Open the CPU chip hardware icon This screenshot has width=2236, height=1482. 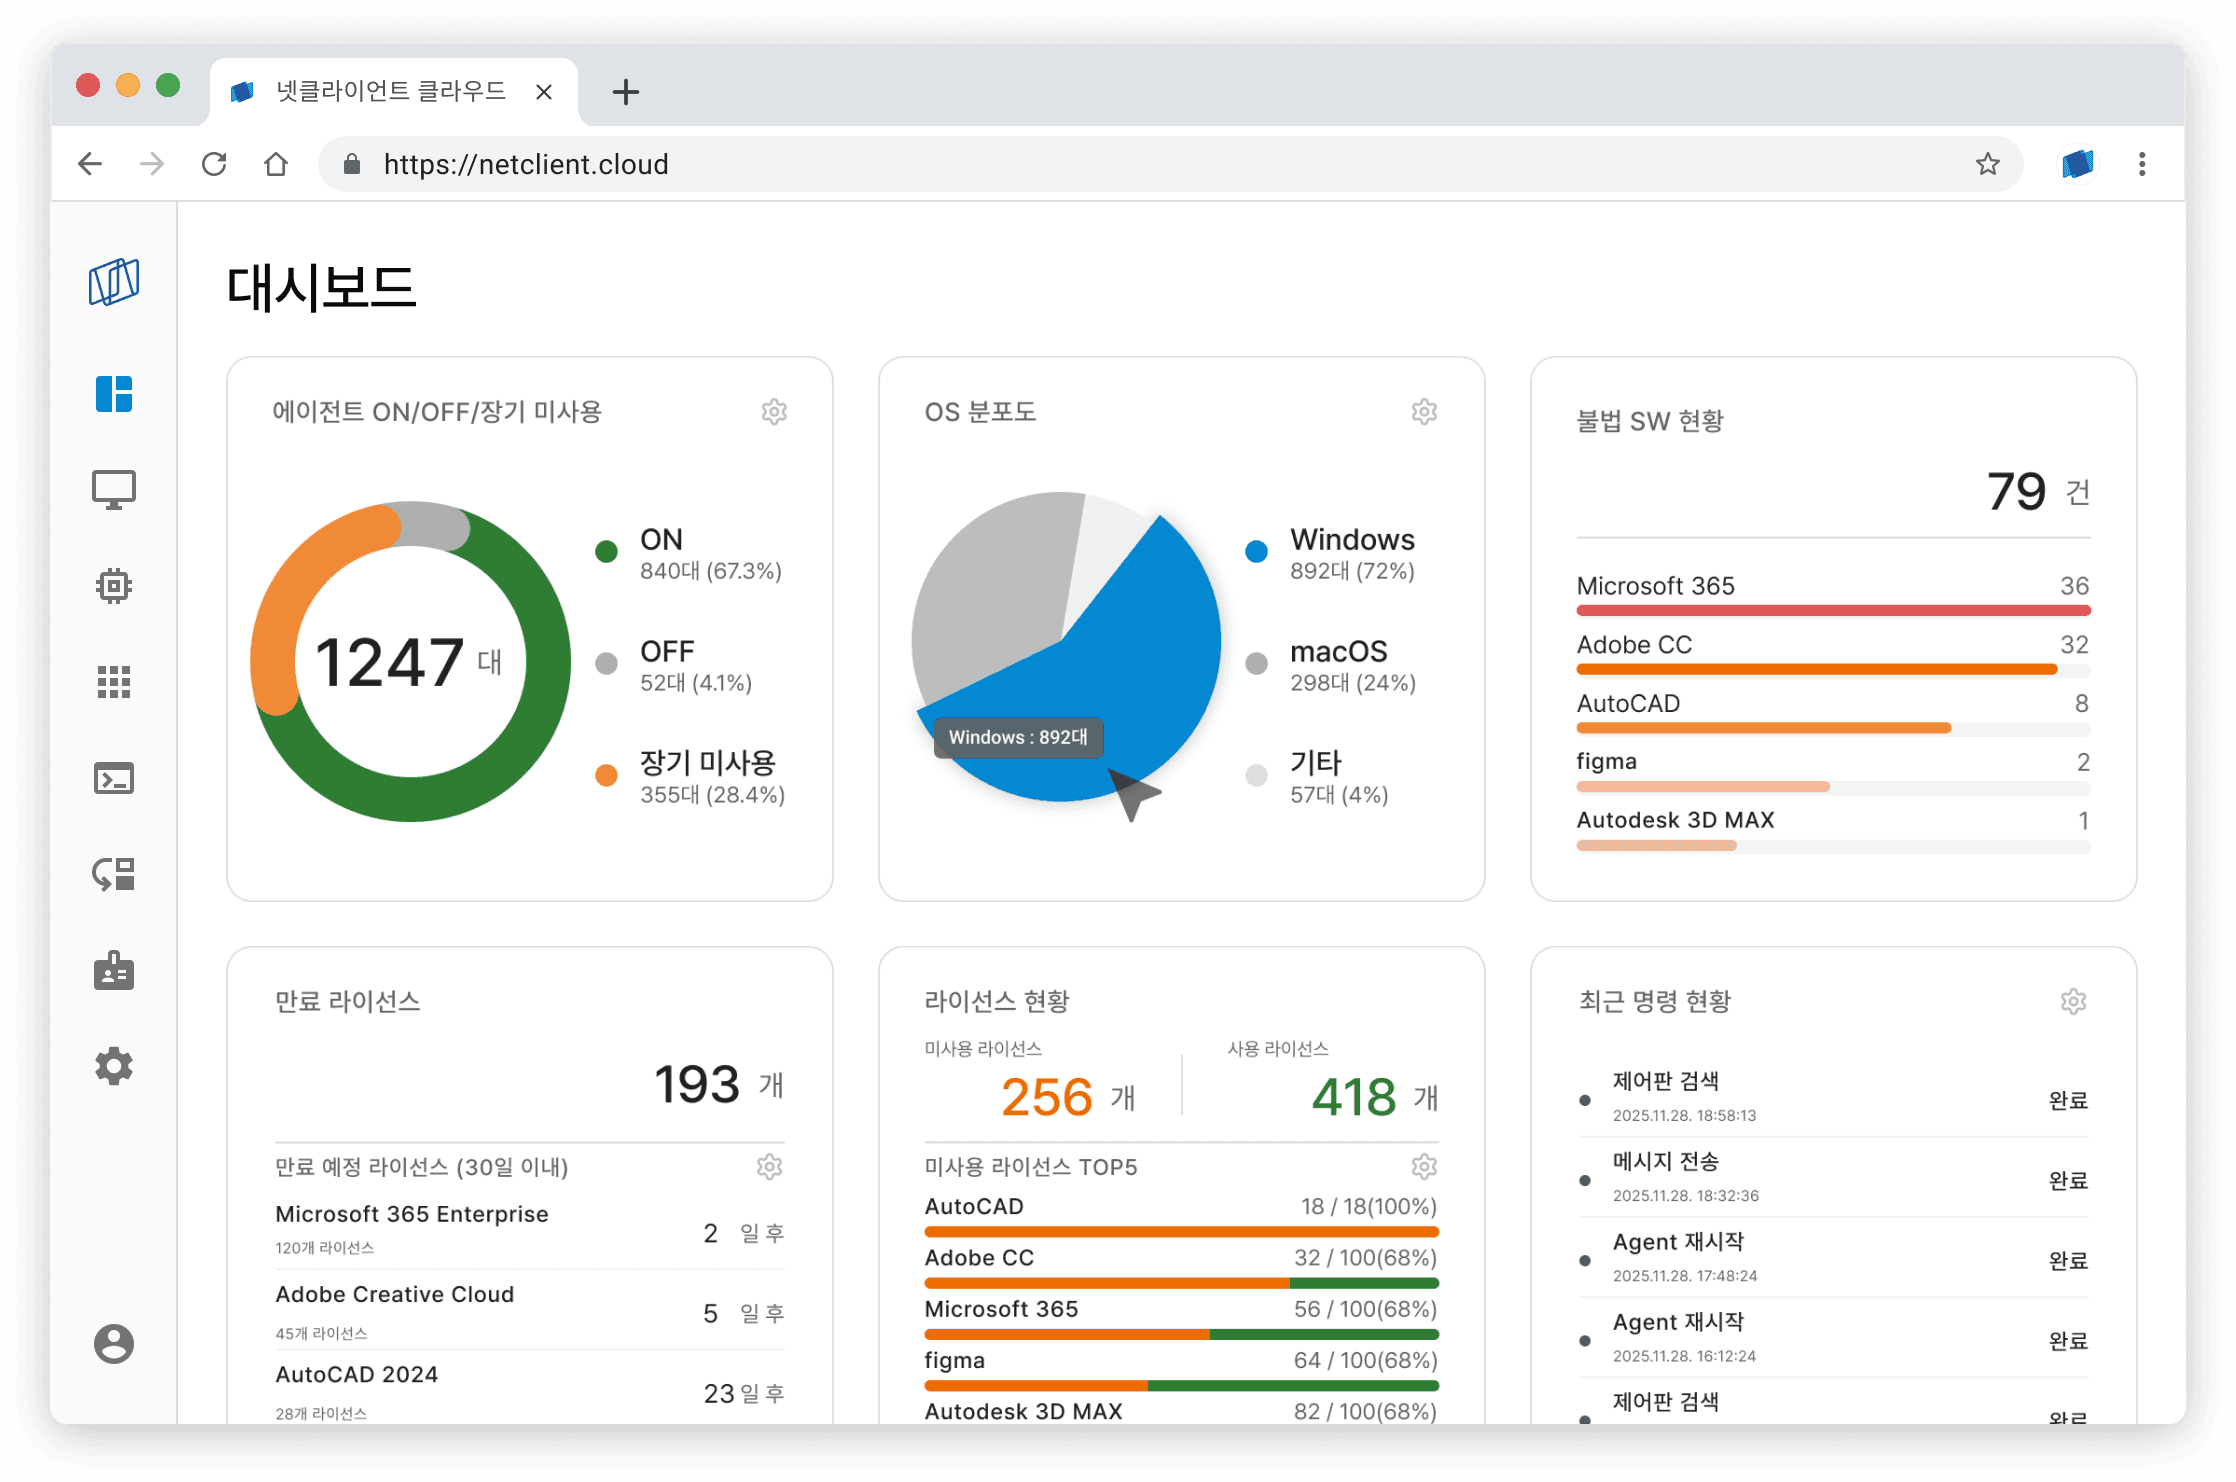point(114,586)
